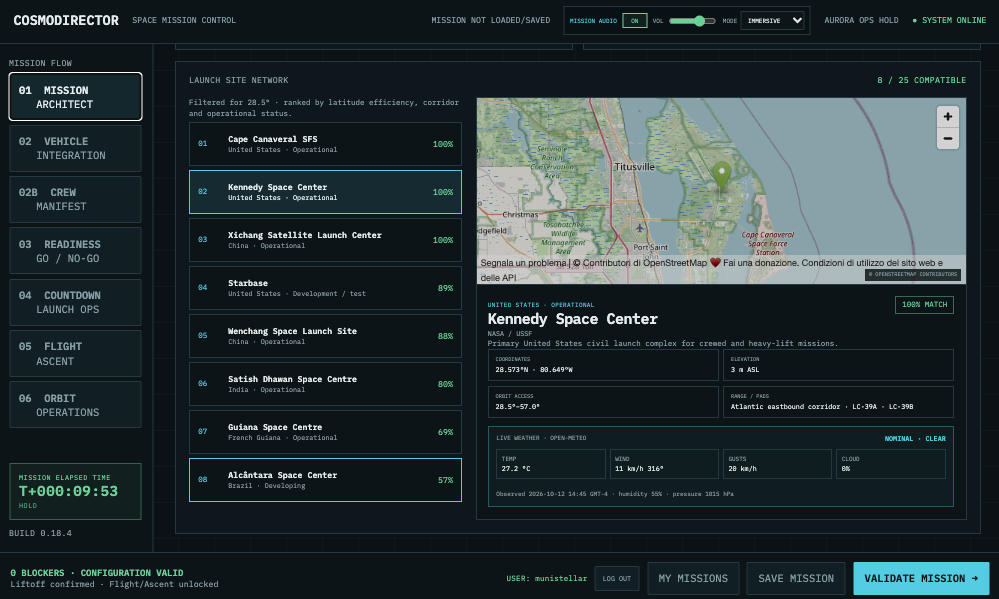Zoom out on the launch site map

pos(947,138)
